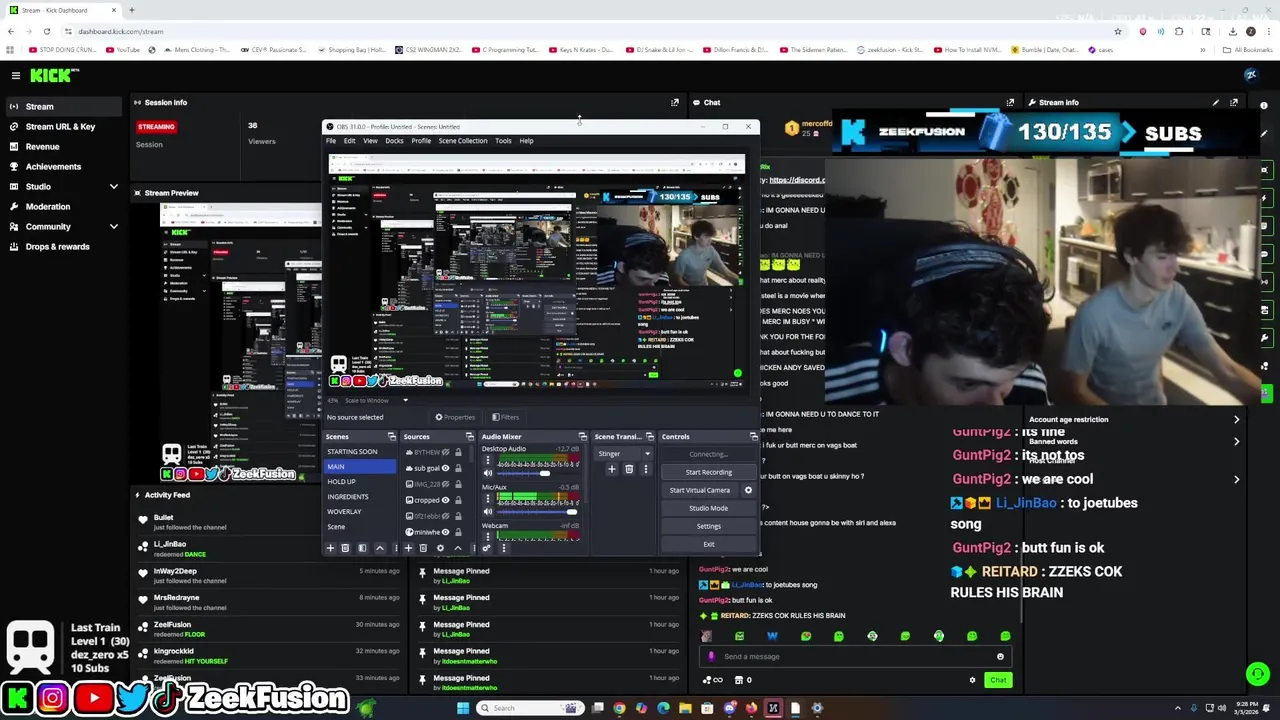
Task: Edit stream info with pencil icon
Action: pos(1216,102)
